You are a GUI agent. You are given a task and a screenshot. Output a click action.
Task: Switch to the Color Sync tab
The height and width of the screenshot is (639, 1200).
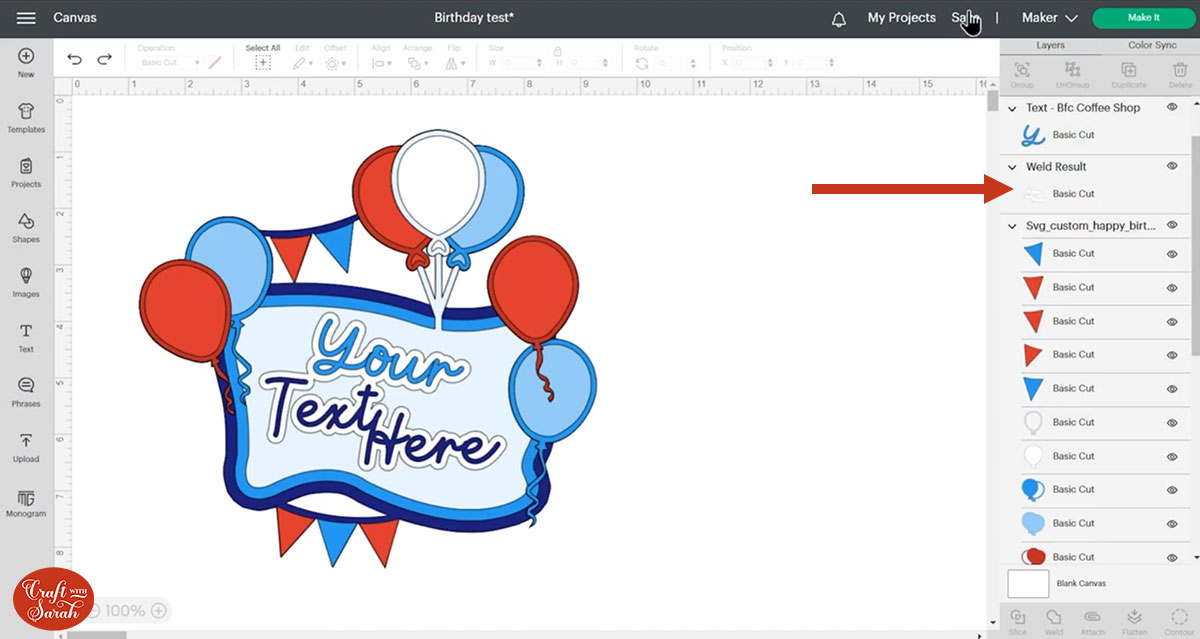tap(1152, 45)
